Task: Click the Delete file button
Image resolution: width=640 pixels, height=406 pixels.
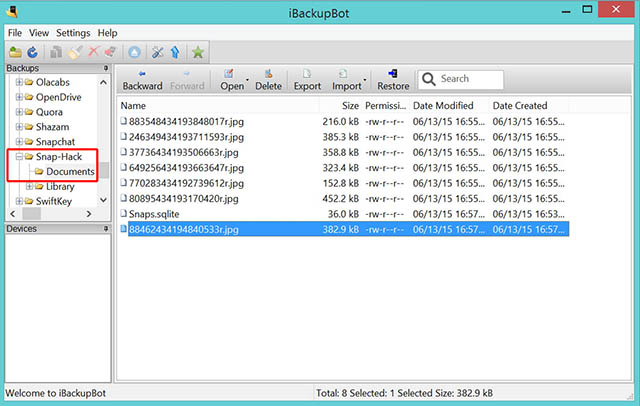Action: 268,80
